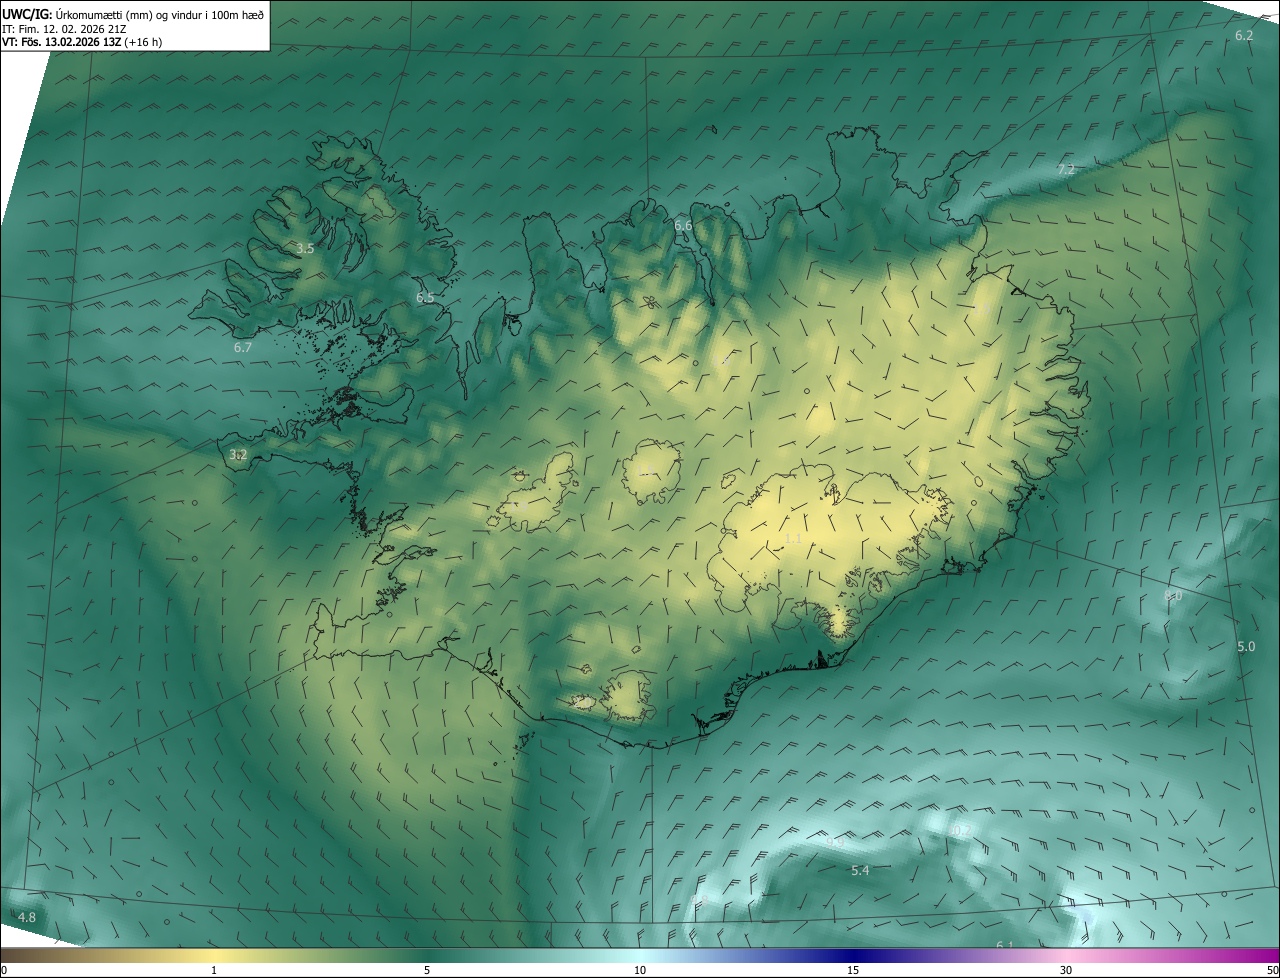
Task: Click the 50 tick label on the color scale
Action: [1272, 970]
